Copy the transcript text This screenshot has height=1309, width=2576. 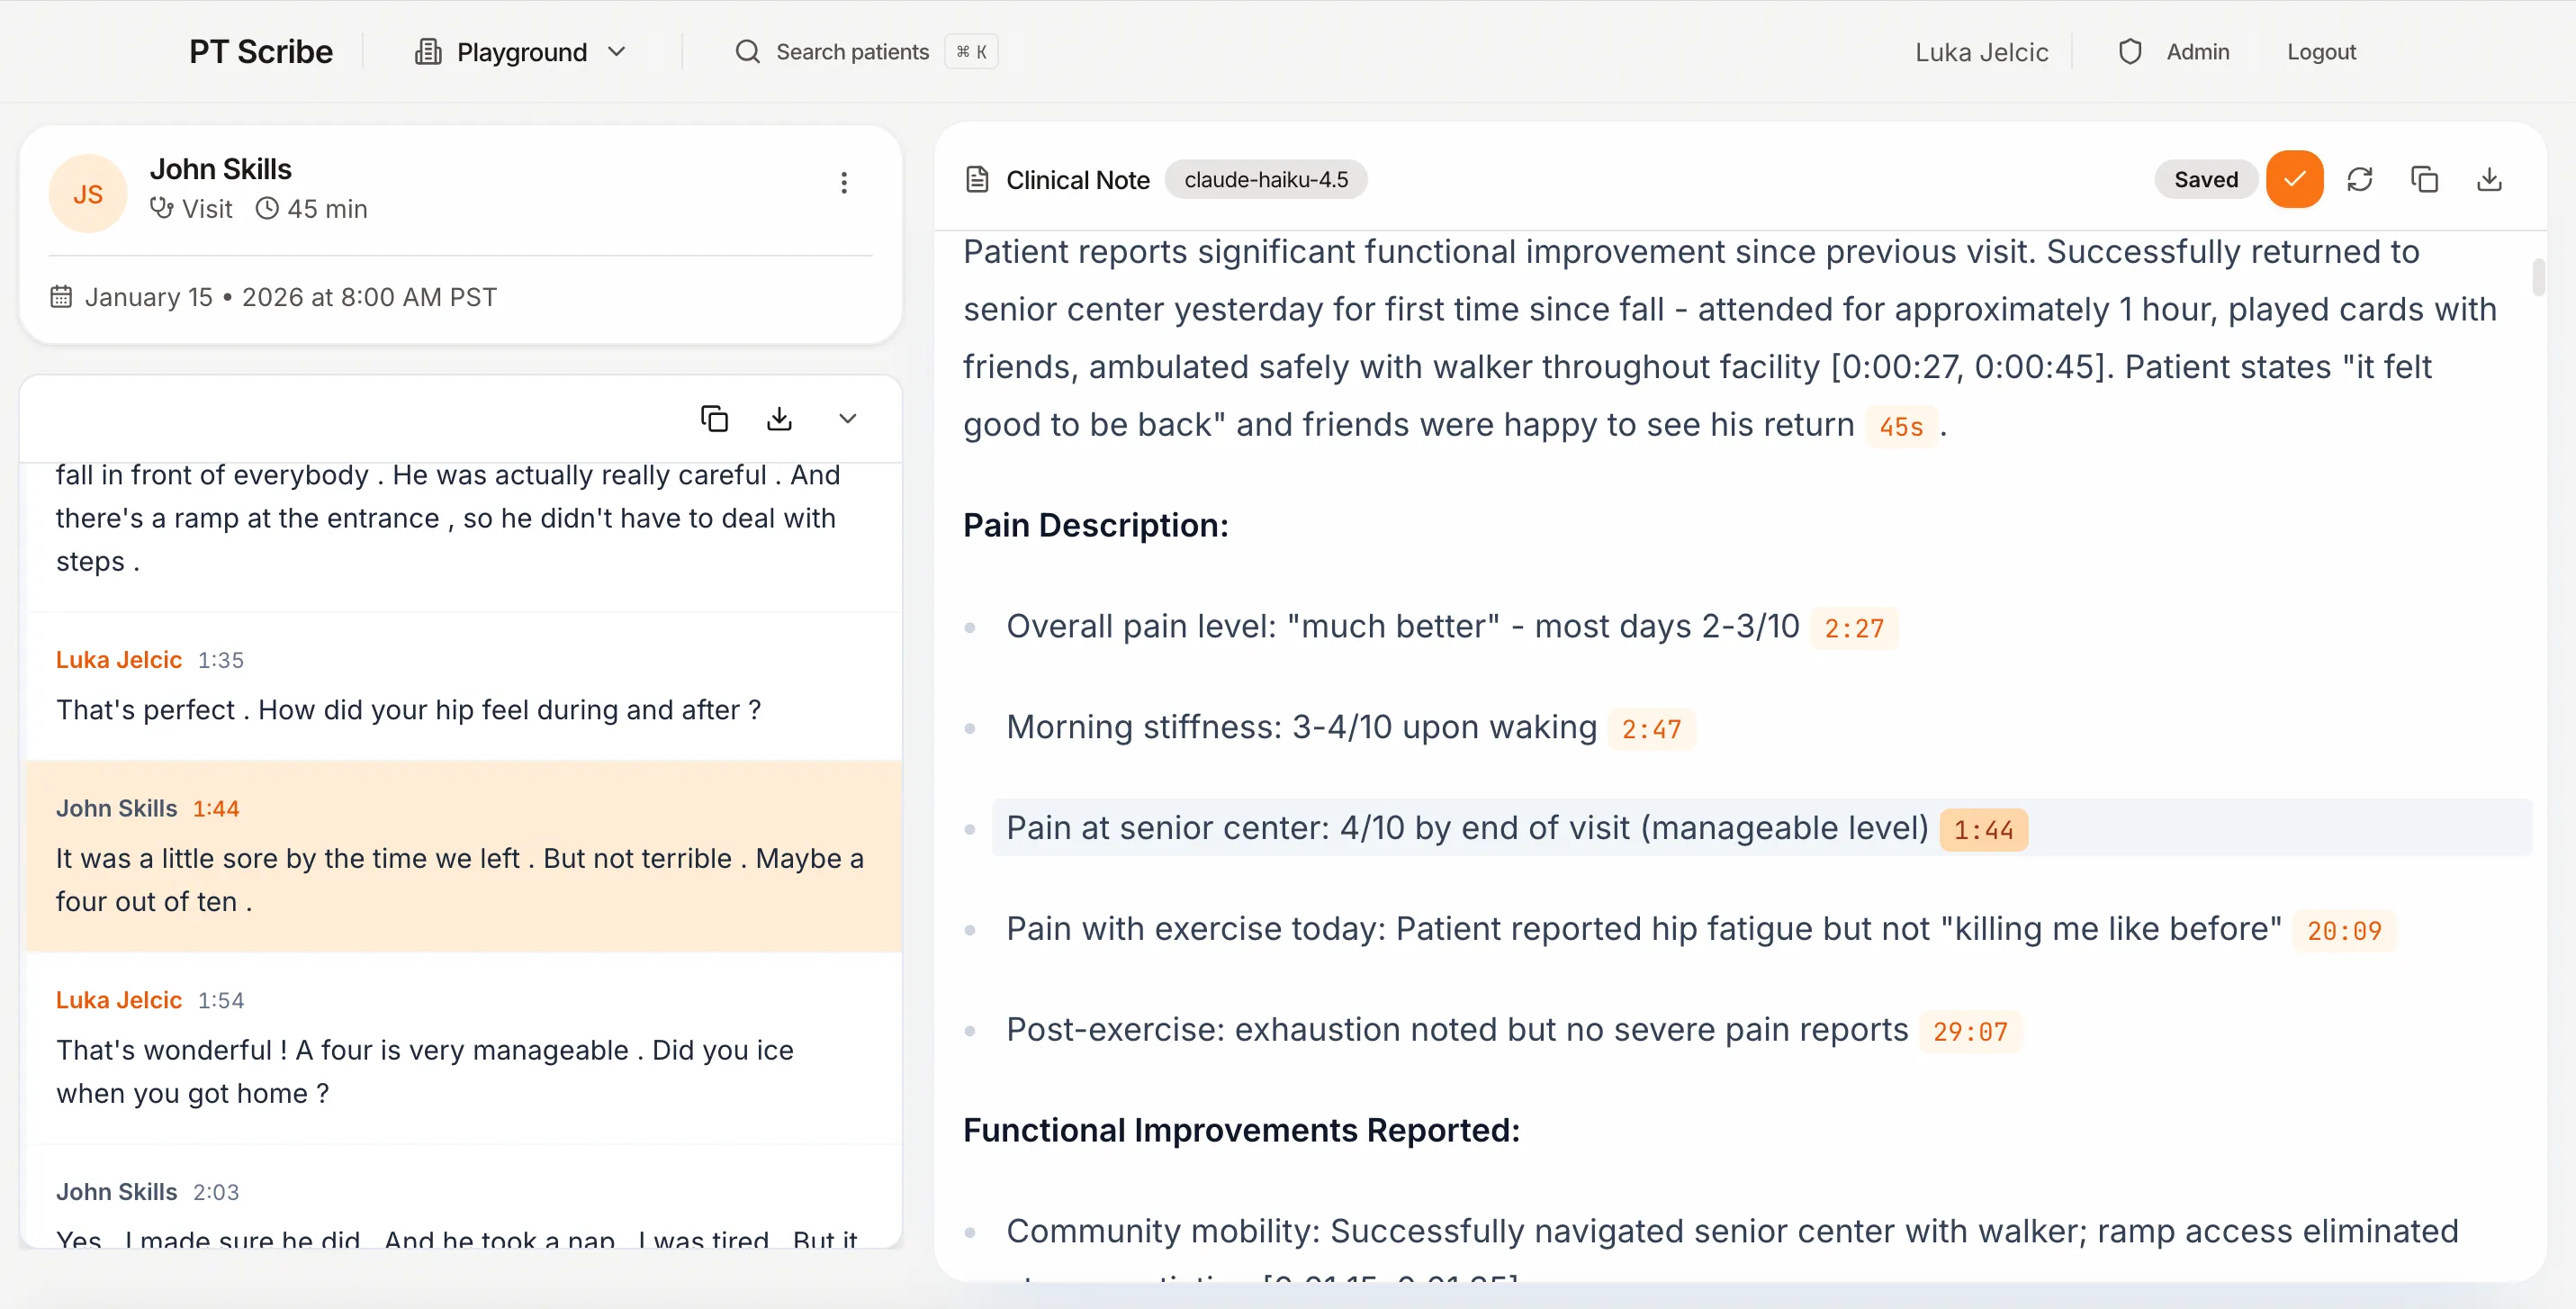714,419
